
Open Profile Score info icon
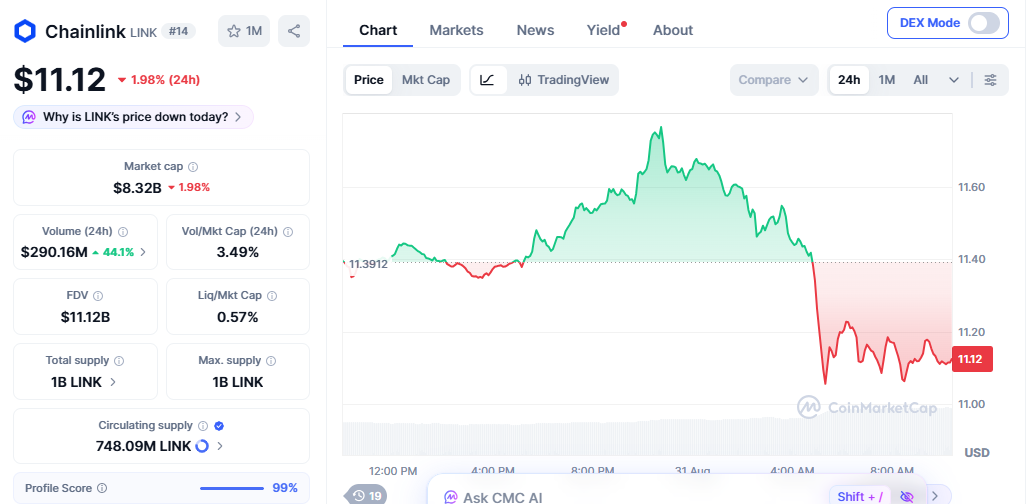click(102, 488)
